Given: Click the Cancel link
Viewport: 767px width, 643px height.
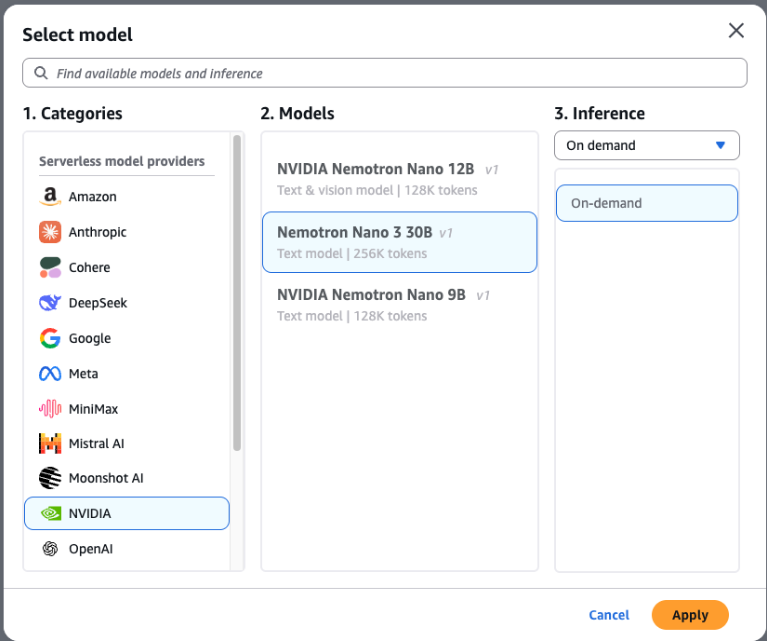Looking at the screenshot, I should coord(609,615).
